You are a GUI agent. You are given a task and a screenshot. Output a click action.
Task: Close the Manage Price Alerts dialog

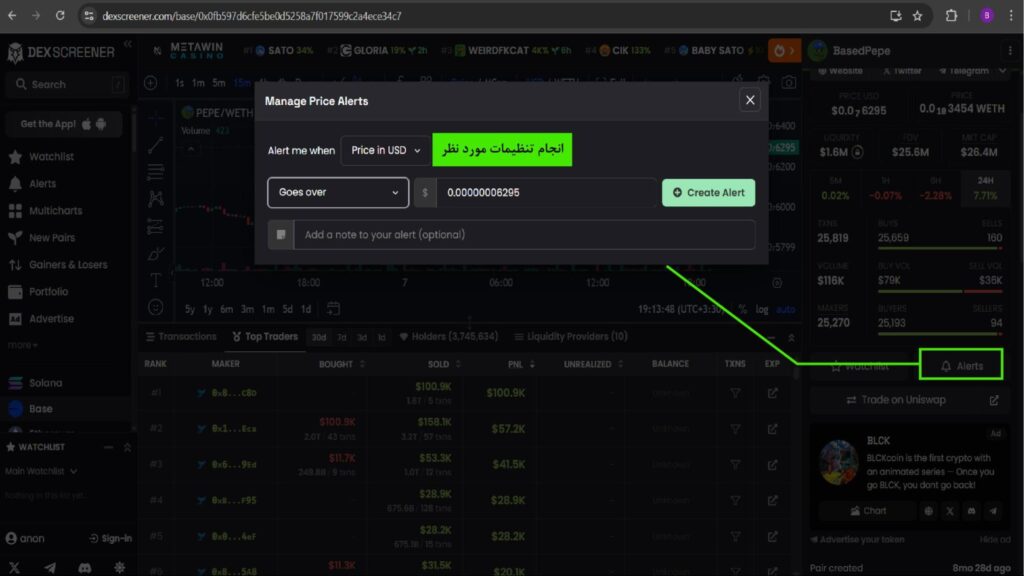(x=750, y=101)
